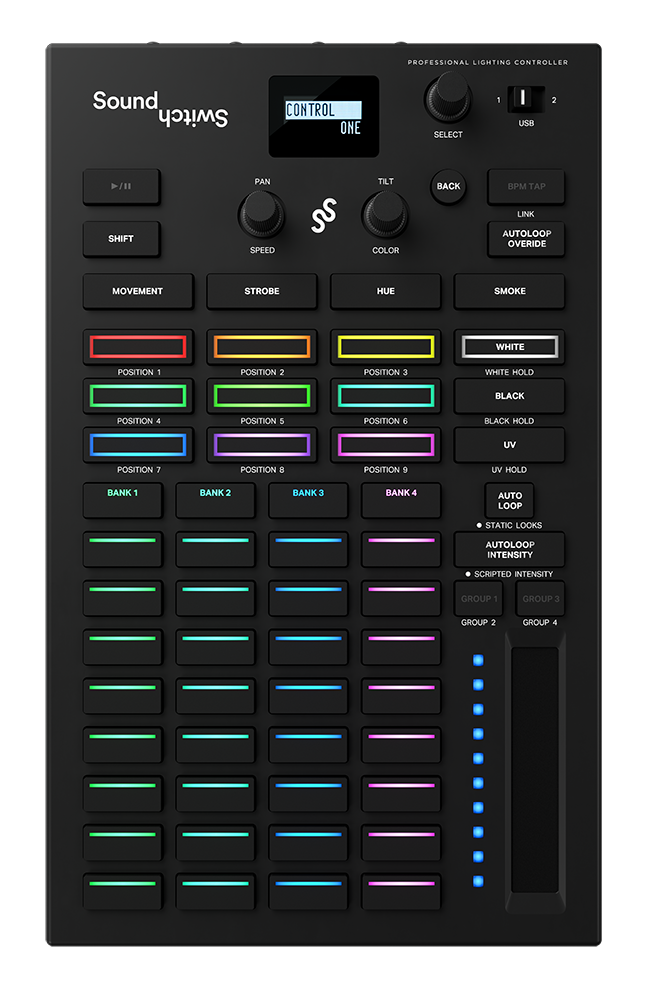The image size is (650, 988).
Task: Trigger the purple Position 8 pad
Action: [262, 445]
